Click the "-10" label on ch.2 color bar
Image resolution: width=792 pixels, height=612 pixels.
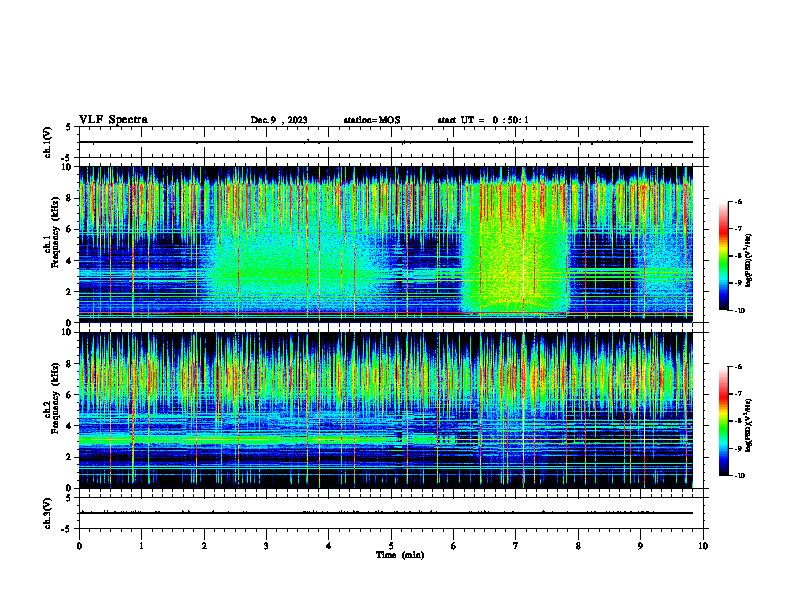pyautogui.click(x=740, y=476)
